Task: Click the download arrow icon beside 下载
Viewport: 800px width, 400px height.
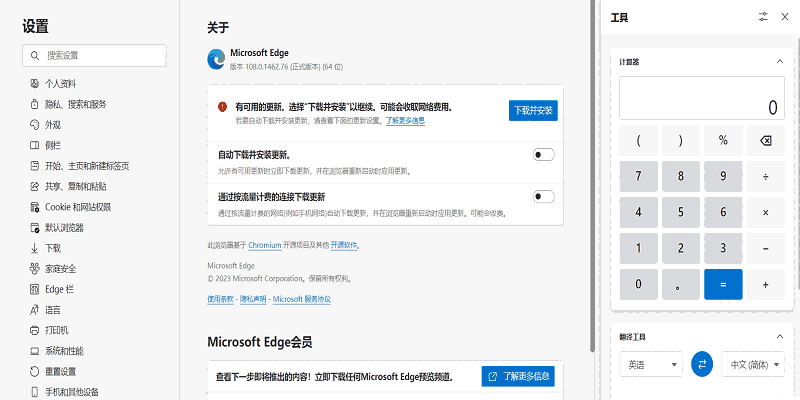Action: (35, 248)
